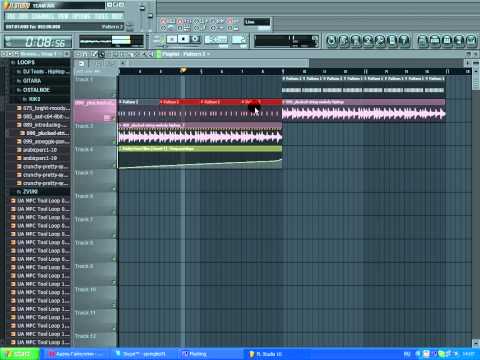Click the first button of the right-hand window shortcut group

pyautogui.click(x=423, y=41)
